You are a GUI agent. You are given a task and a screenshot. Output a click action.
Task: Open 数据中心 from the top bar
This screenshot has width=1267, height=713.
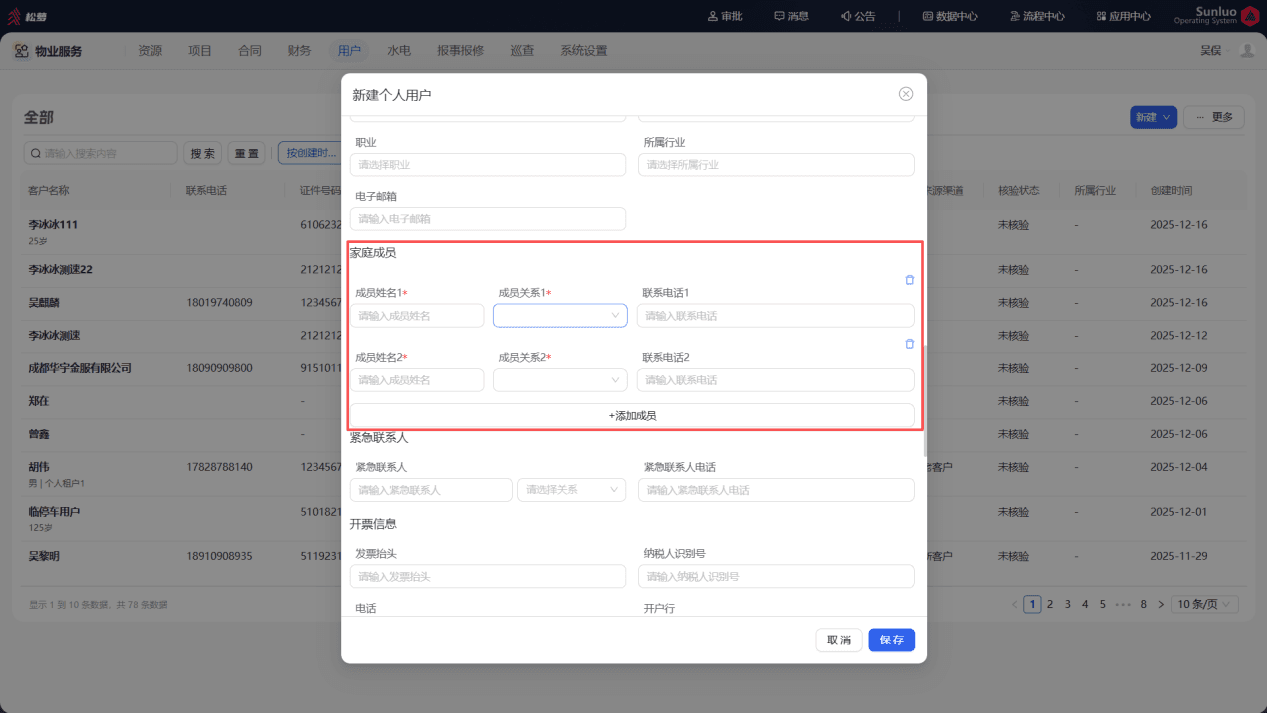point(950,16)
